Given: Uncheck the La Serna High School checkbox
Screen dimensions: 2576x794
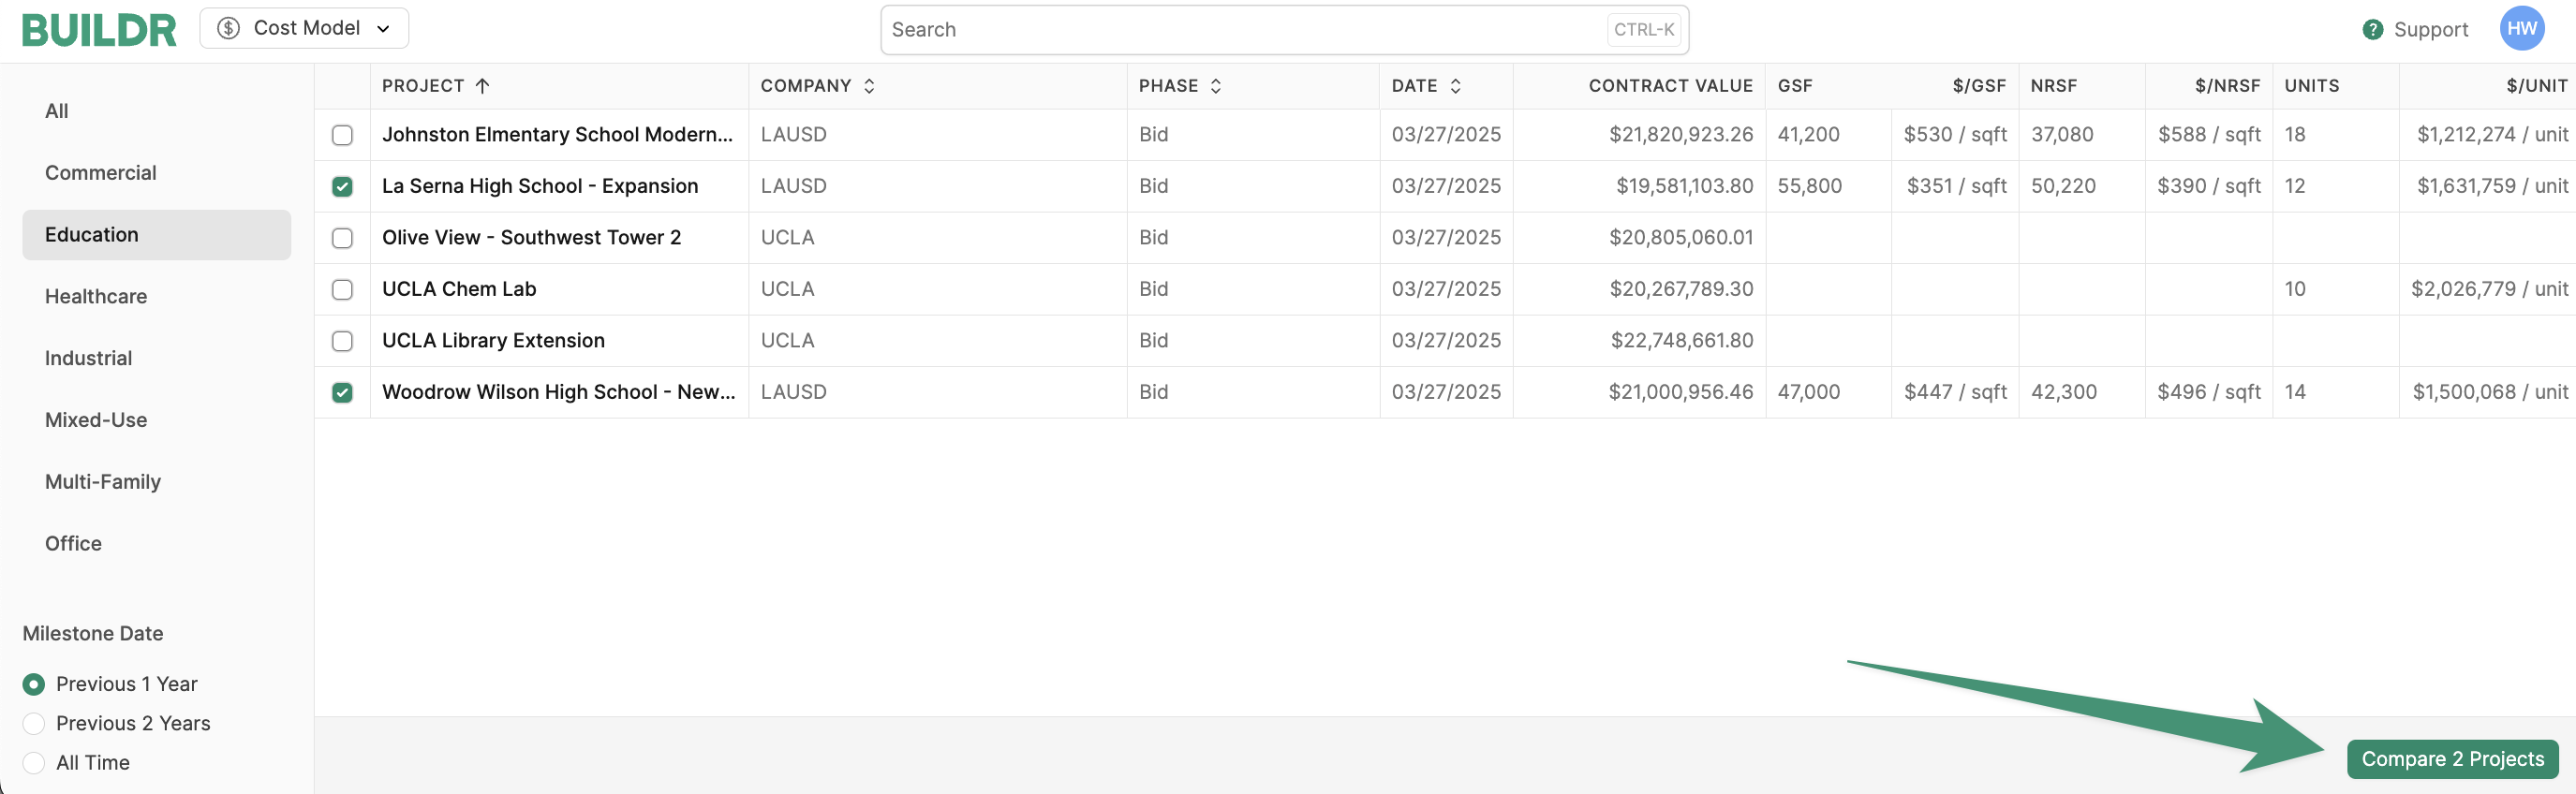Looking at the screenshot, I should click(x=342, y=187).
